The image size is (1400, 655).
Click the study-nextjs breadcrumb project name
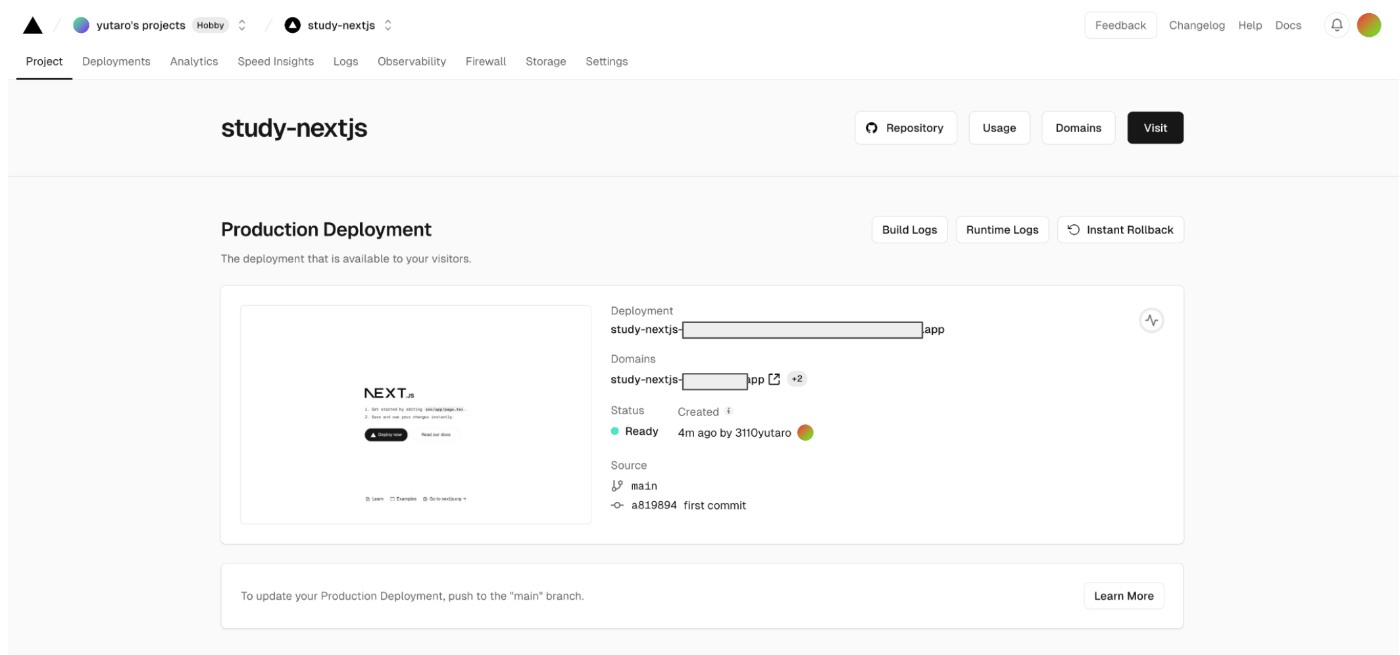(341, 25)
